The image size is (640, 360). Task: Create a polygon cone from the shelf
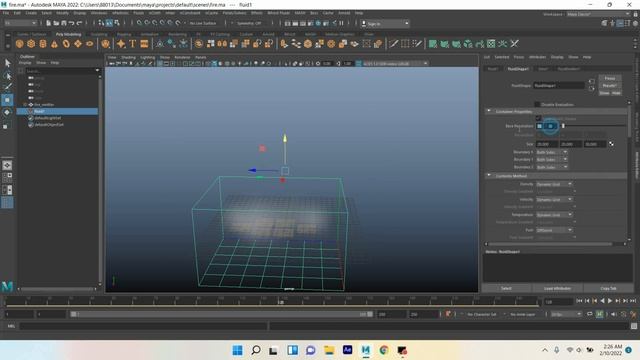pos(54,44)
